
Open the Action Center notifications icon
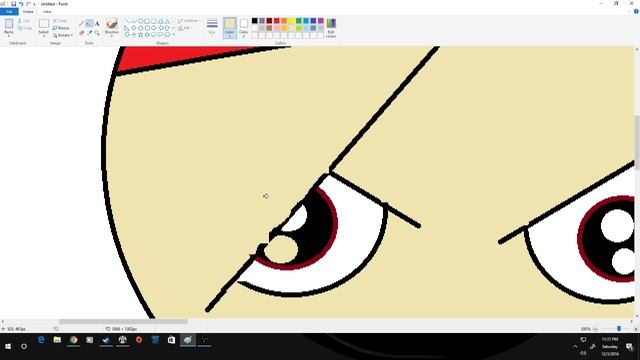[x=629, y=347]
